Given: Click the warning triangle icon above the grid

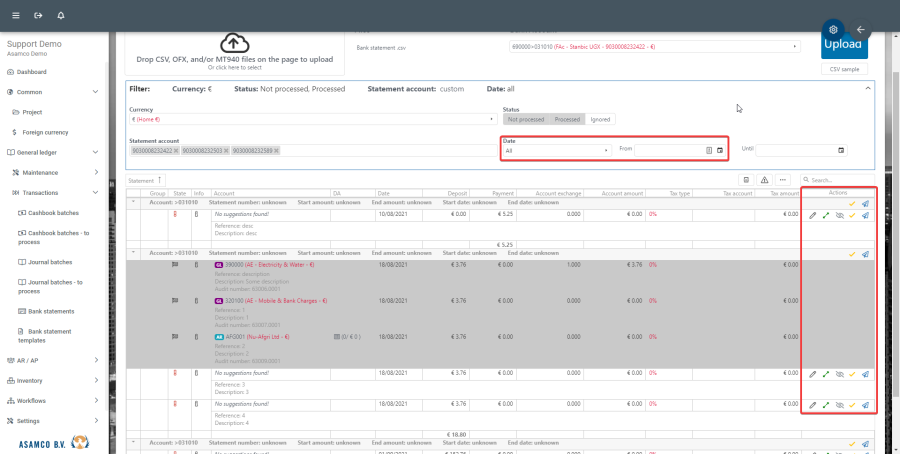Looking at the screenshot, I should 764,179.
